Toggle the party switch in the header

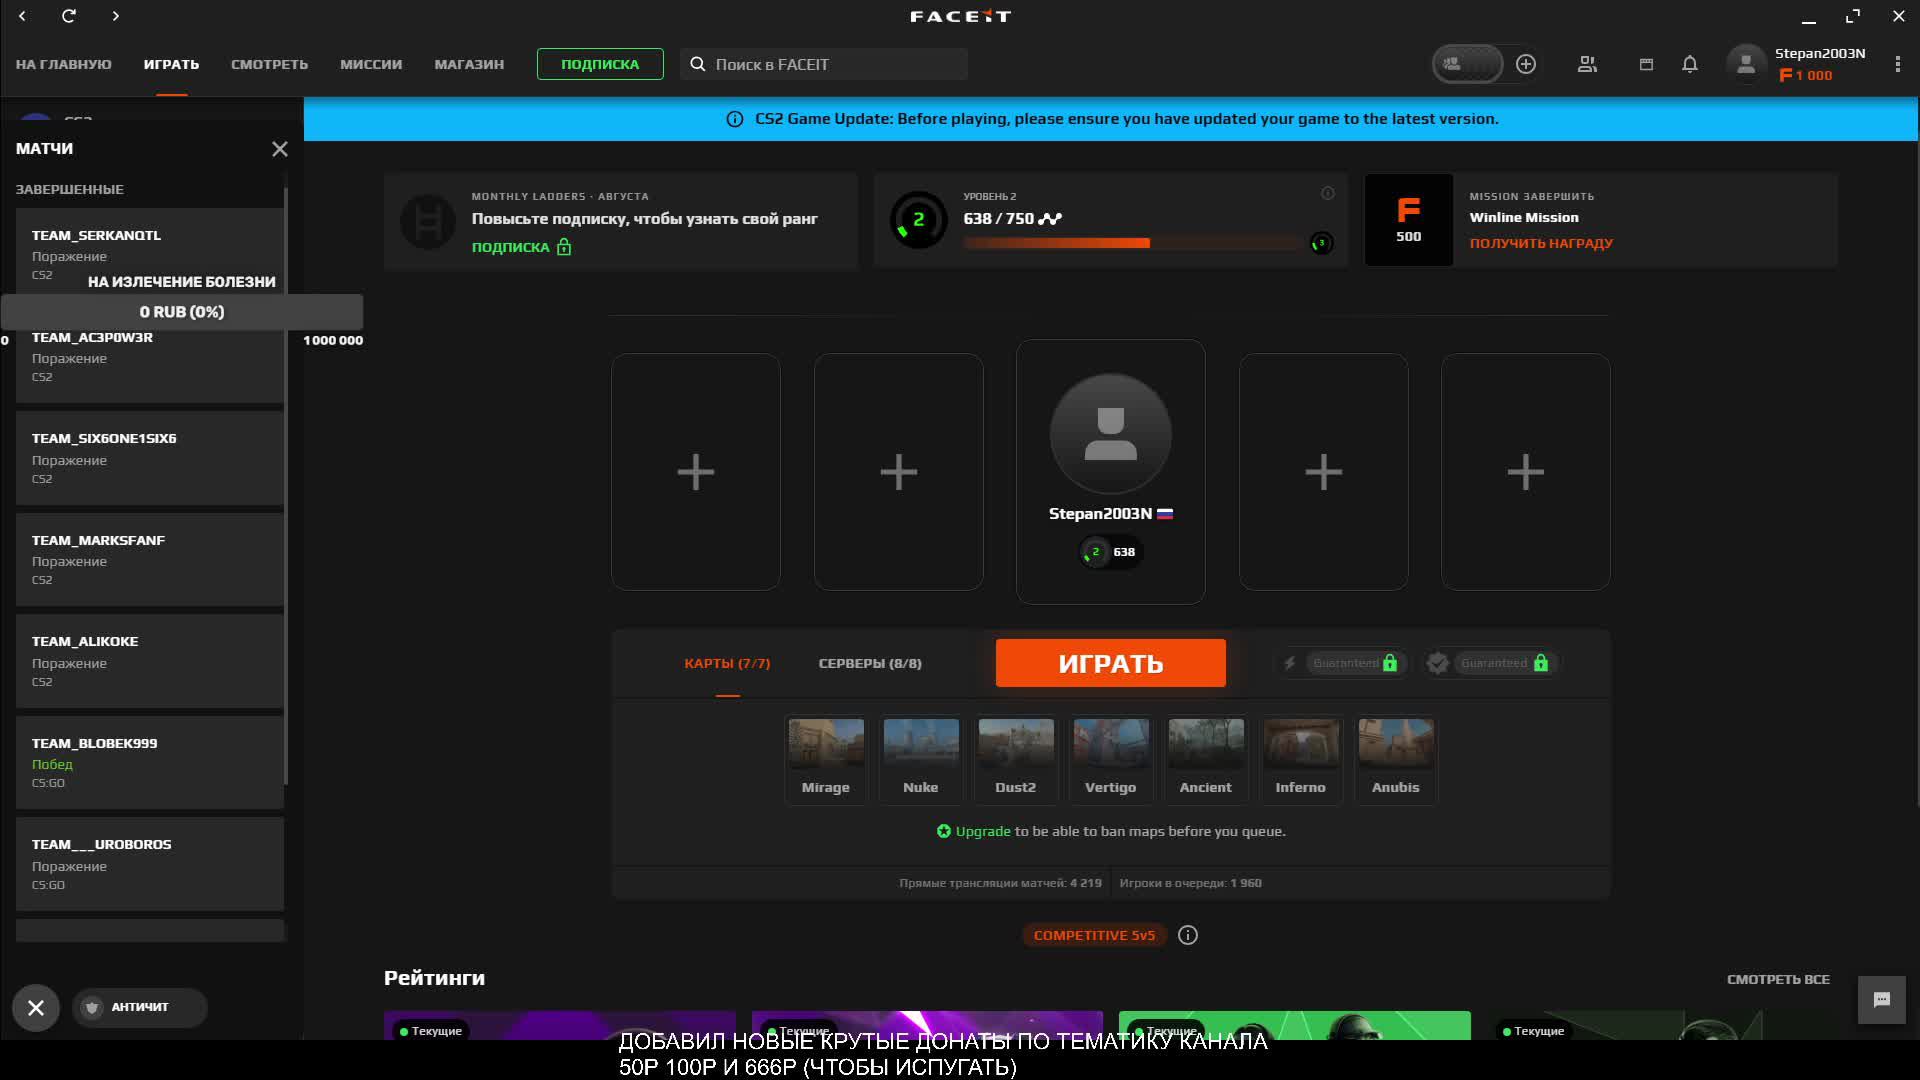point(1467,64)
